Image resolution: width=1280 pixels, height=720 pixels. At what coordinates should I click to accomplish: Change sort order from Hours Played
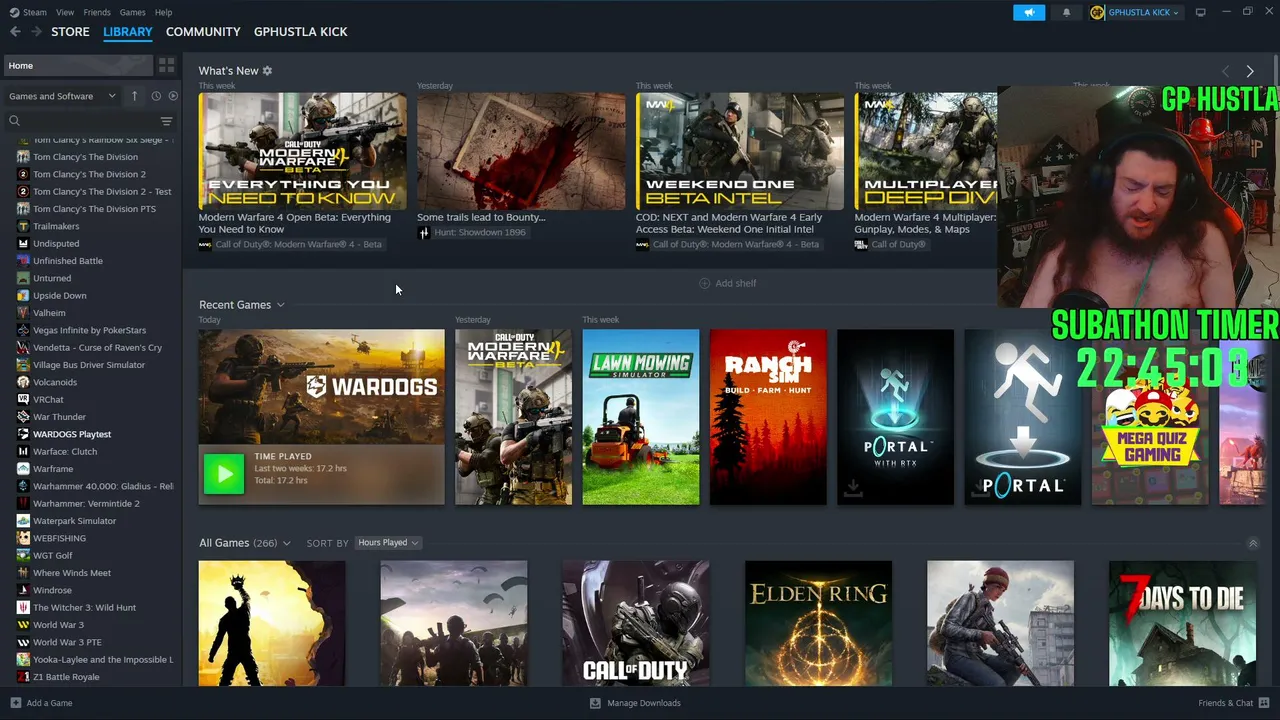coord(388,543)
